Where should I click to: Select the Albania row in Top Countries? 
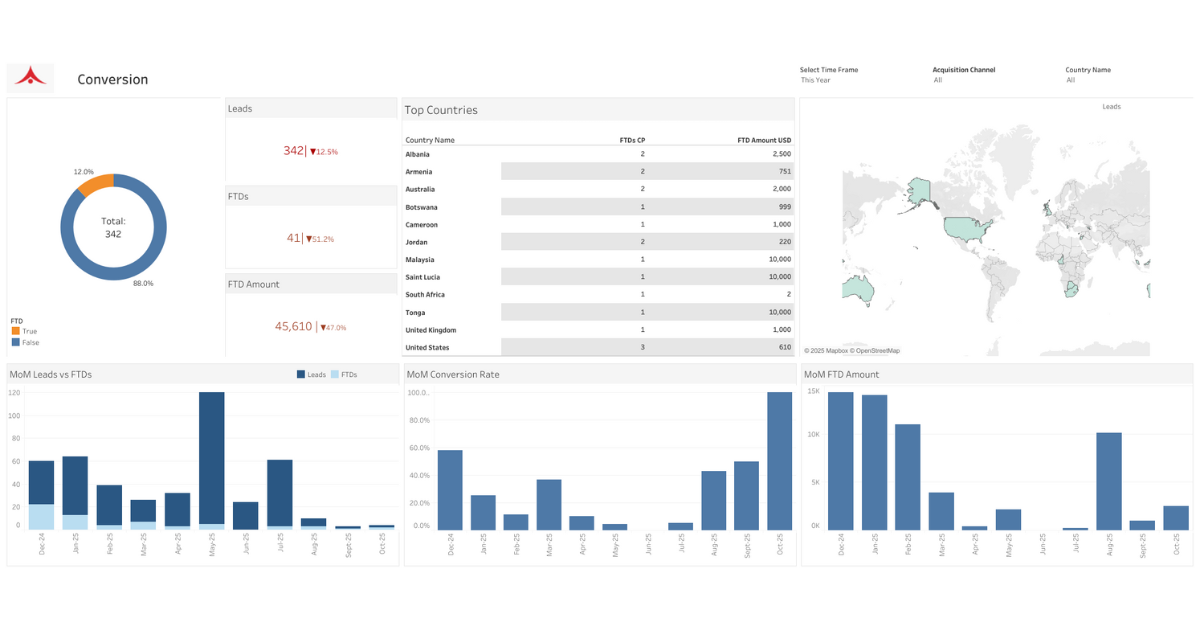click(598, 154)
